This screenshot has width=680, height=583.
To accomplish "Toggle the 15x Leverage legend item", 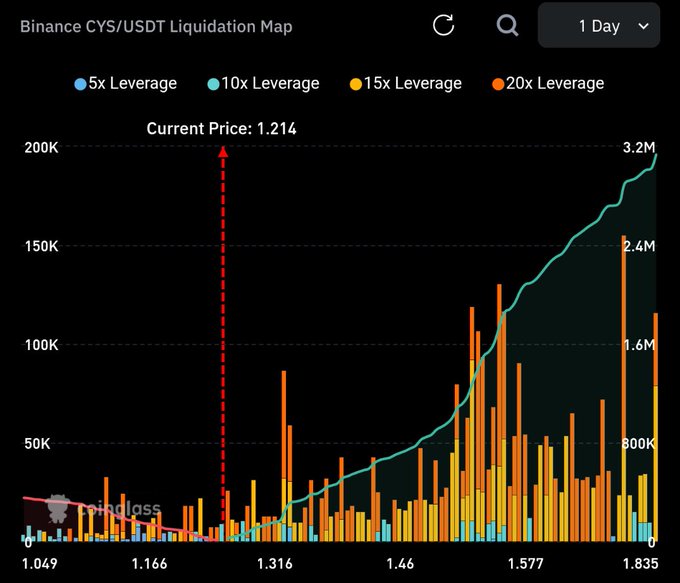I will click(x=405, y=83).
